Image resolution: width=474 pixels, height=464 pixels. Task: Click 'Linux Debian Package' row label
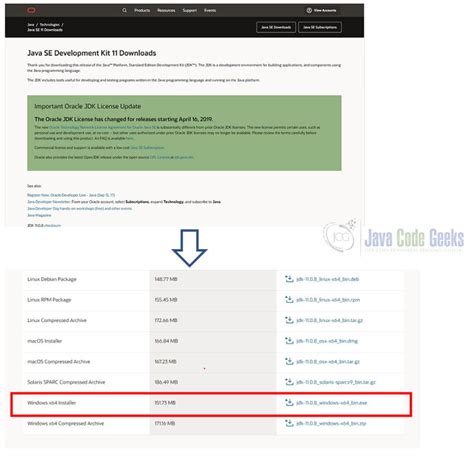click(52, 279)
